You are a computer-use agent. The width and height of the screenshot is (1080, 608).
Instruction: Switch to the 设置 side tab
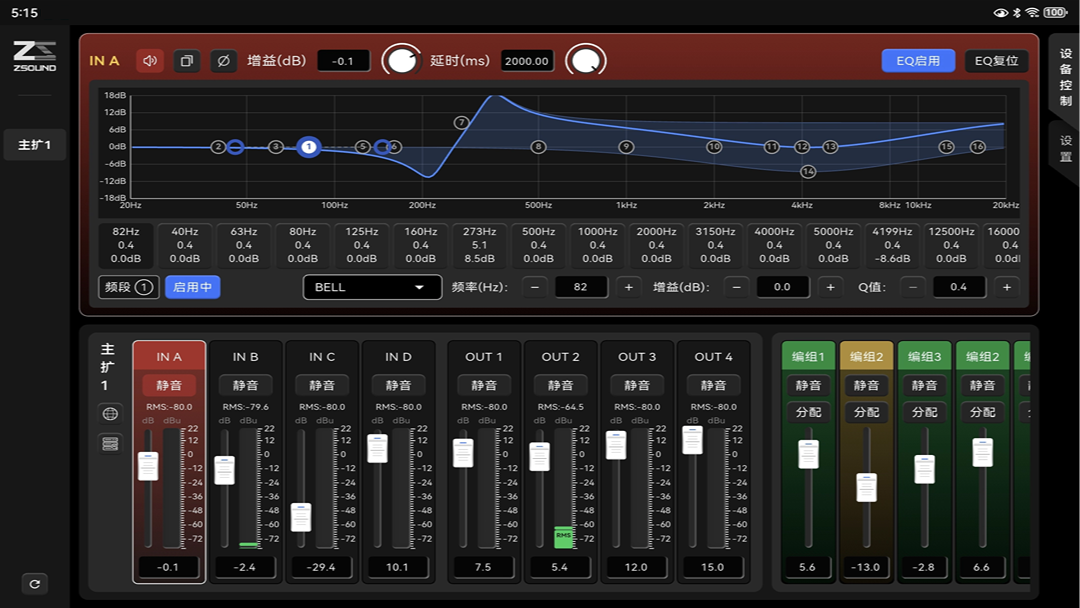click(x=1065, y=149)
